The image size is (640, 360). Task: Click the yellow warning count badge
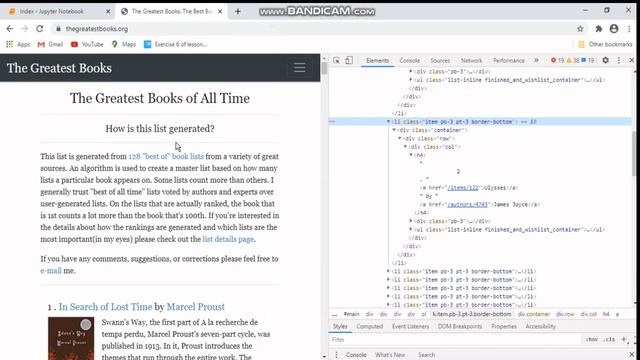(573, 60)
